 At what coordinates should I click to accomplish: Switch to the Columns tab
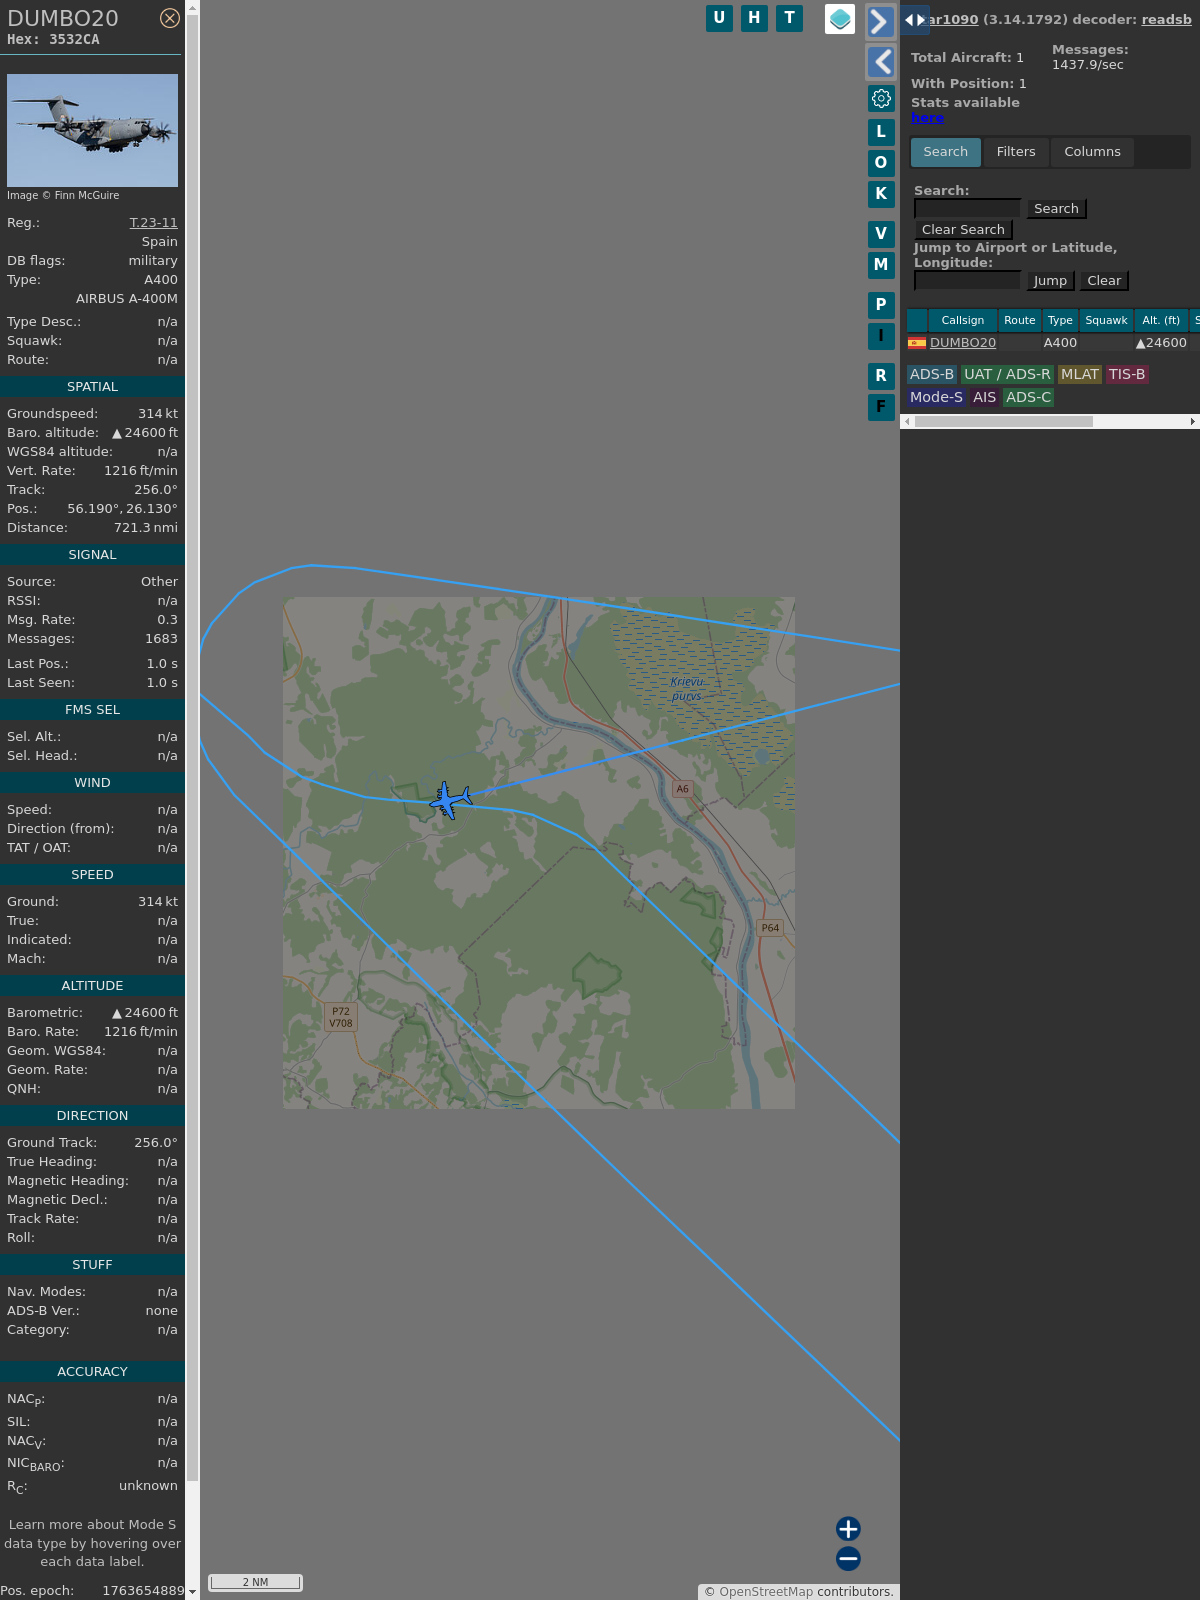1092,152
